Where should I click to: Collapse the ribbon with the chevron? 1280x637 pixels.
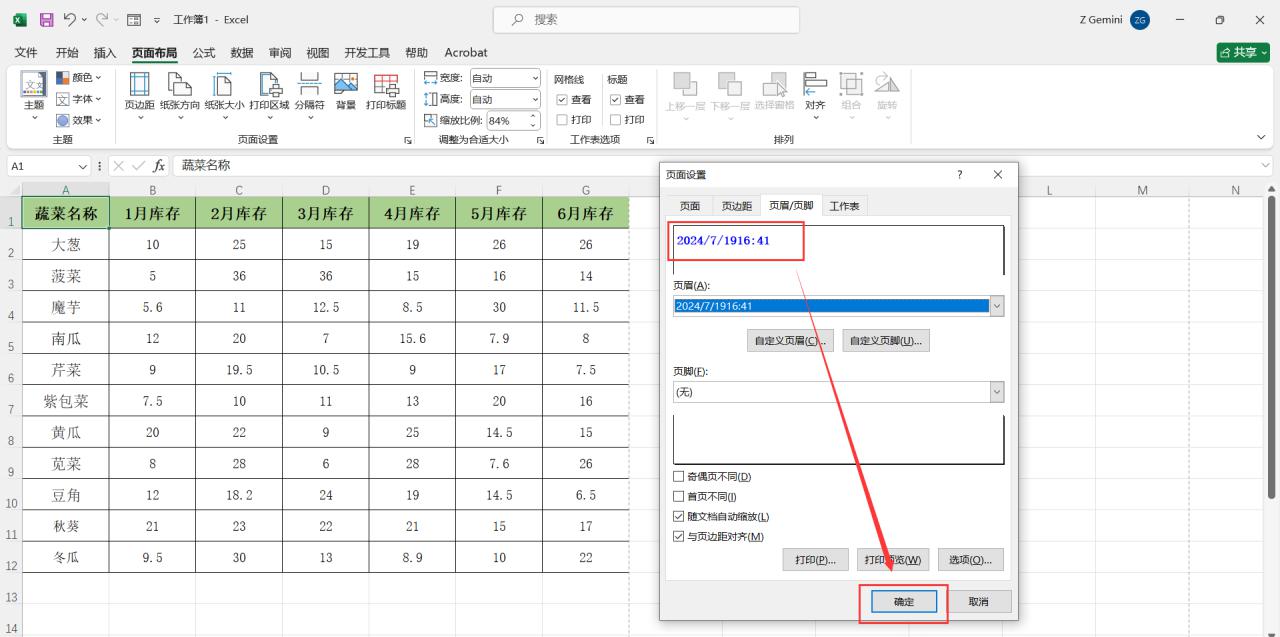[1261, 137]
